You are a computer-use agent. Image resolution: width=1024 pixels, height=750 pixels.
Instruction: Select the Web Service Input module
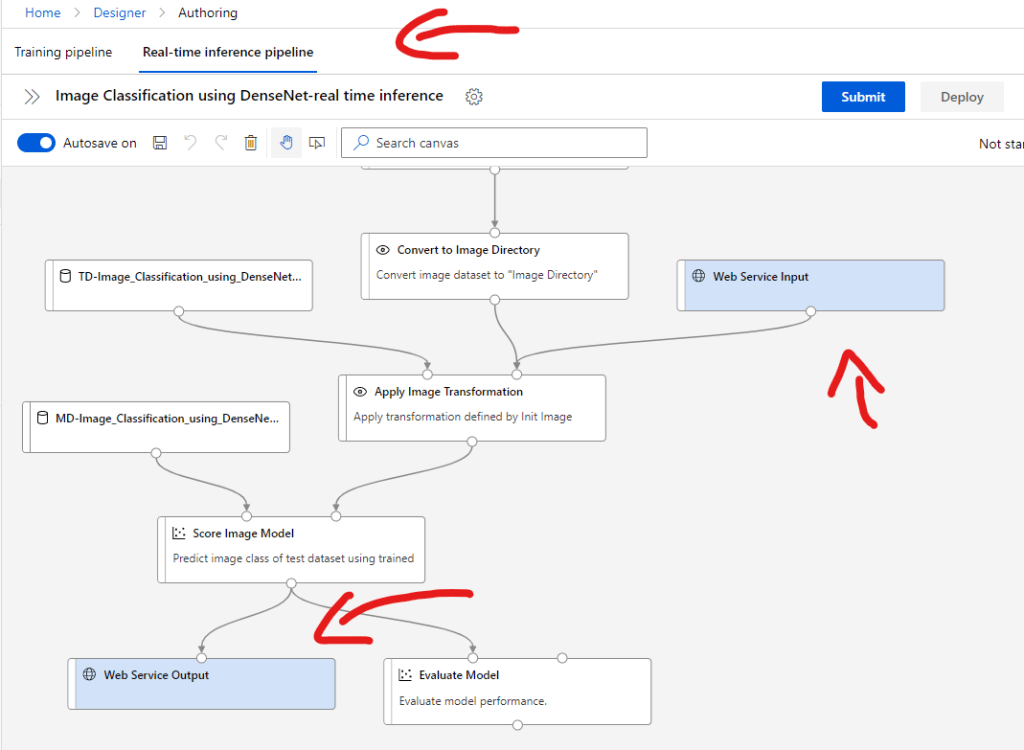click(x=810, y=285)
